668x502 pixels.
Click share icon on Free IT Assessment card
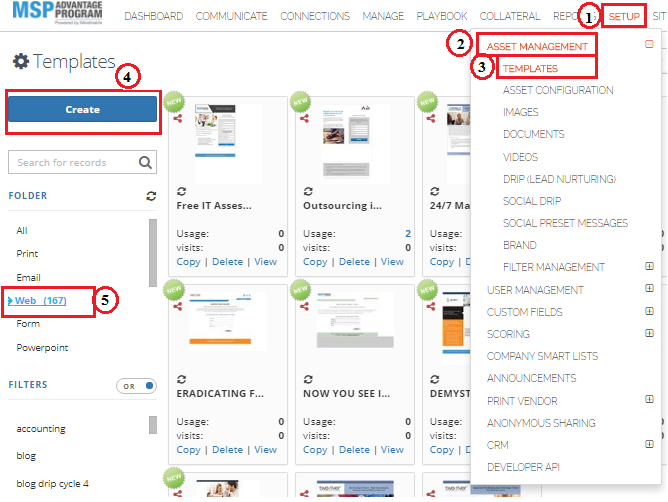pos(178,118)
